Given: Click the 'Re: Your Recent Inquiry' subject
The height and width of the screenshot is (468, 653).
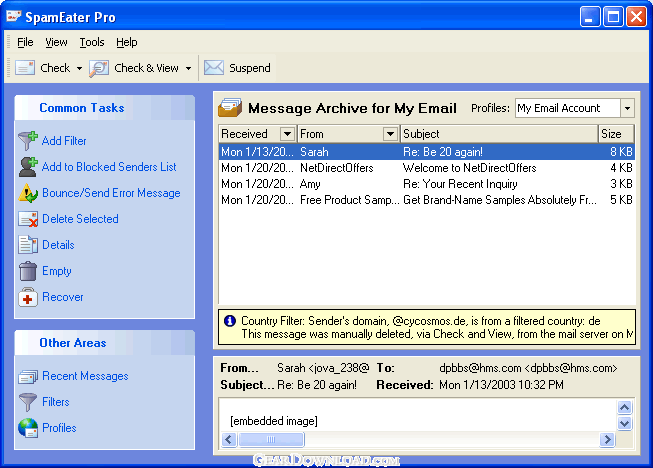Looking at the screenshot, I should point(460,184).
